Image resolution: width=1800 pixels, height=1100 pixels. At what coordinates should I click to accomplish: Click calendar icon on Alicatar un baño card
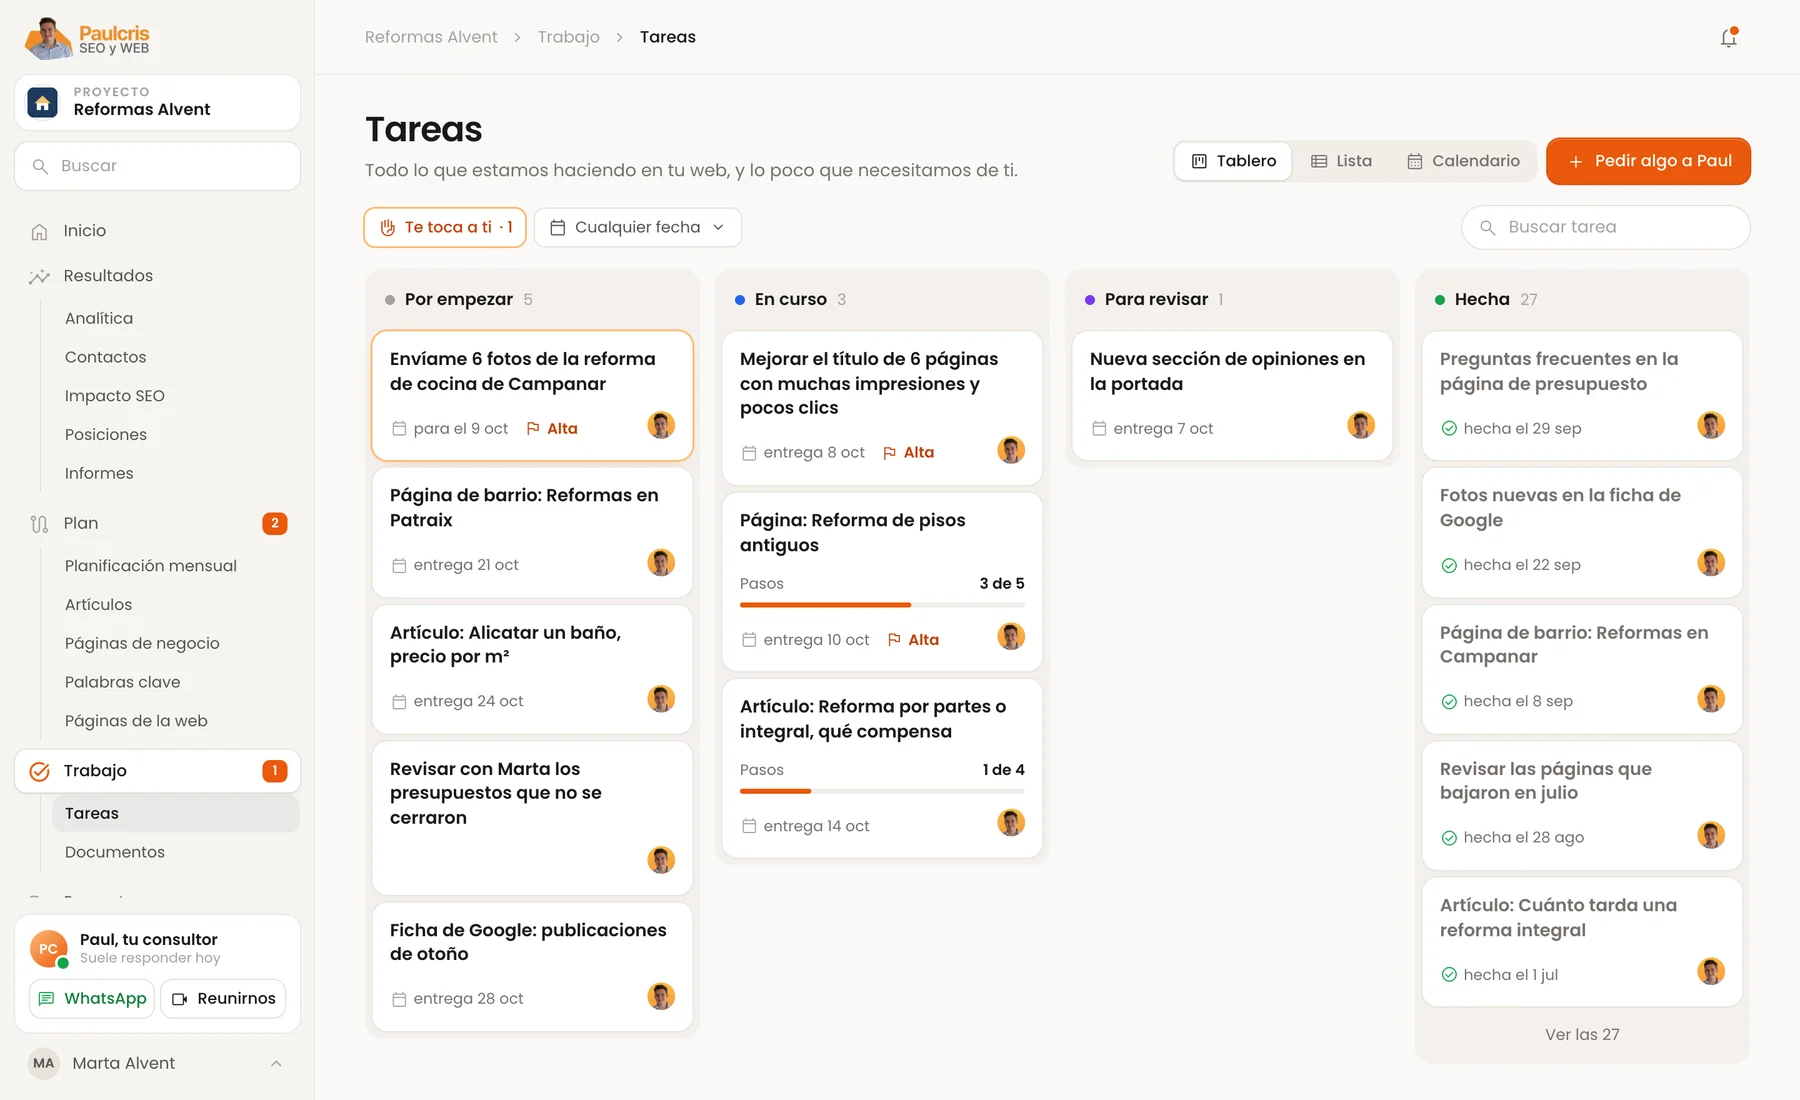[399, 702]
